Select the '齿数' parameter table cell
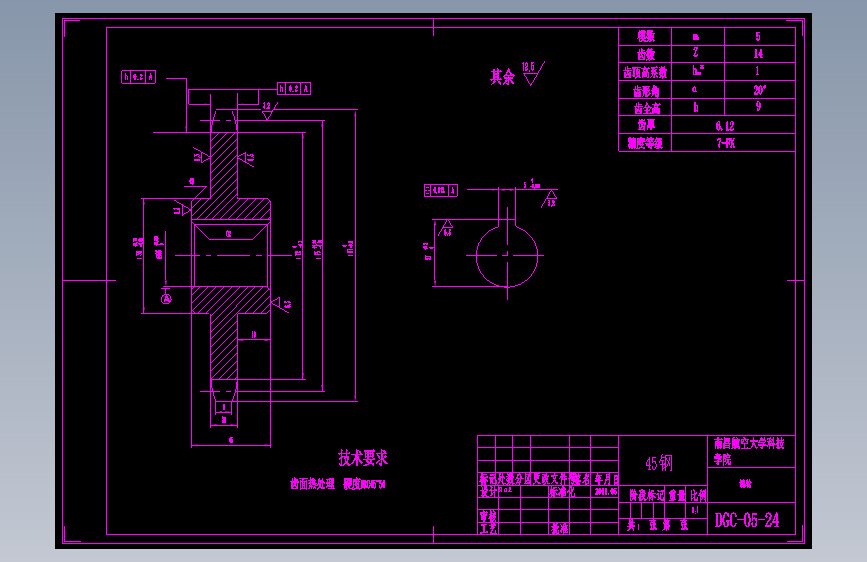Image resolution: width=867 pixels, height=562 pixels. pyautogui.click(x=645, y=54)
